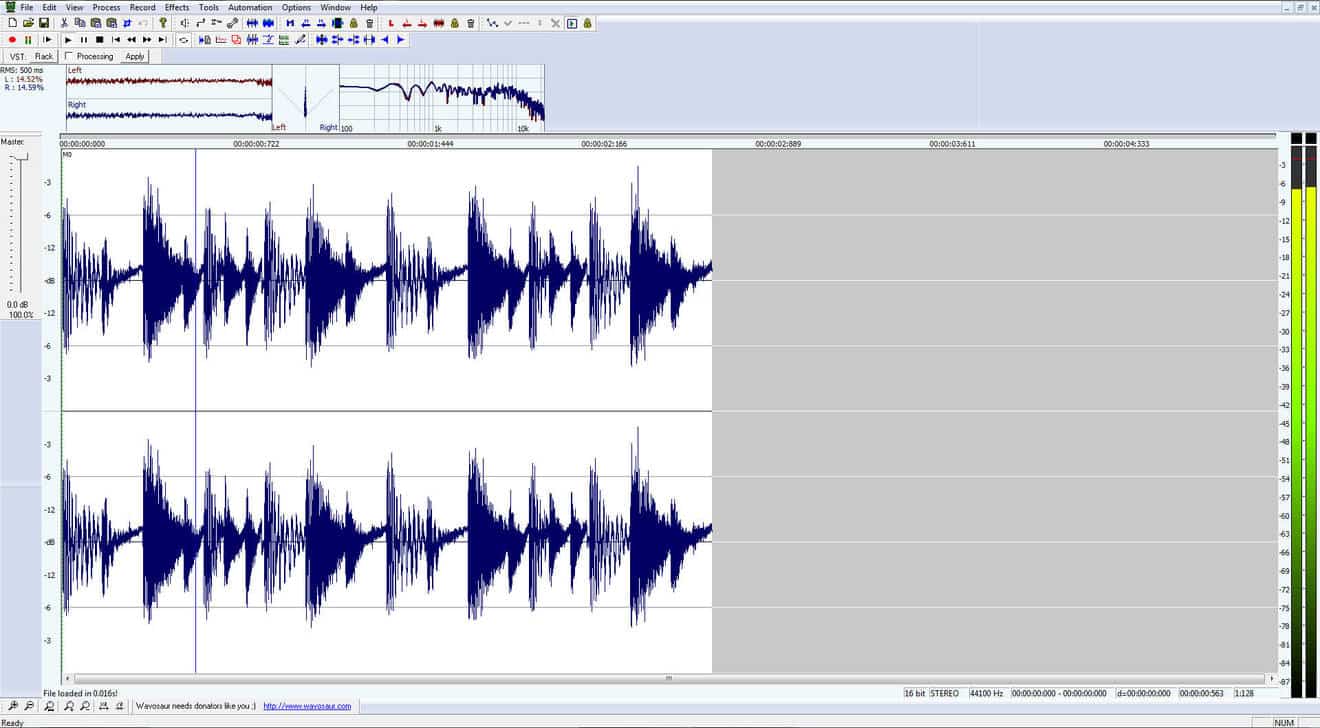Open the wavosaur.com website link

pos(307,706)
